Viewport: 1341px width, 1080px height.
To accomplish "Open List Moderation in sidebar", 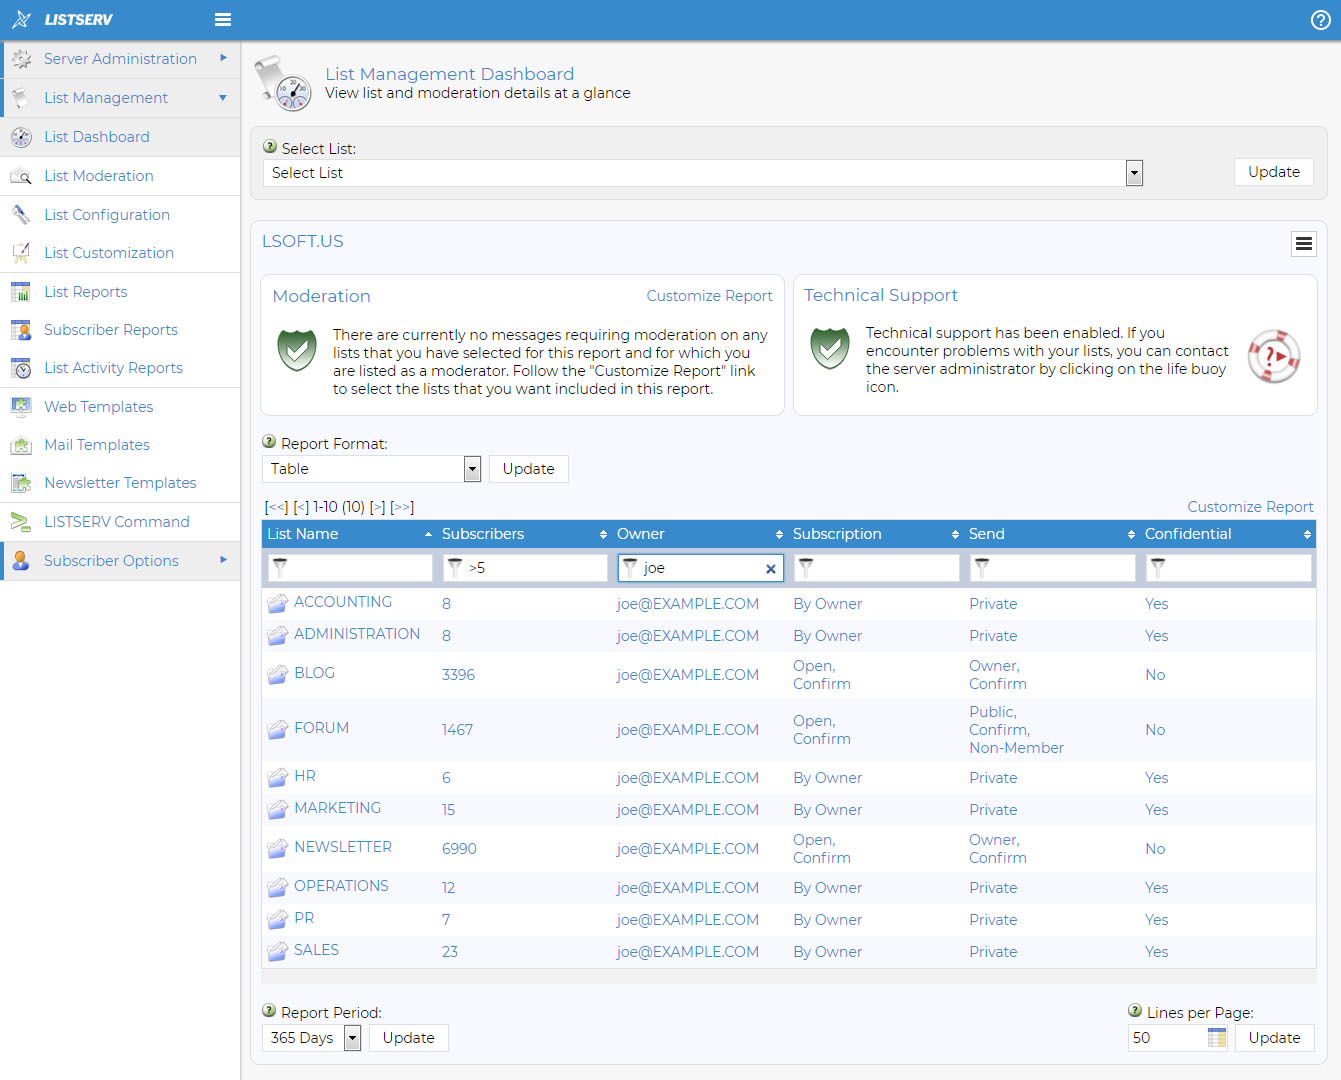I will click(x=99, y=176).
